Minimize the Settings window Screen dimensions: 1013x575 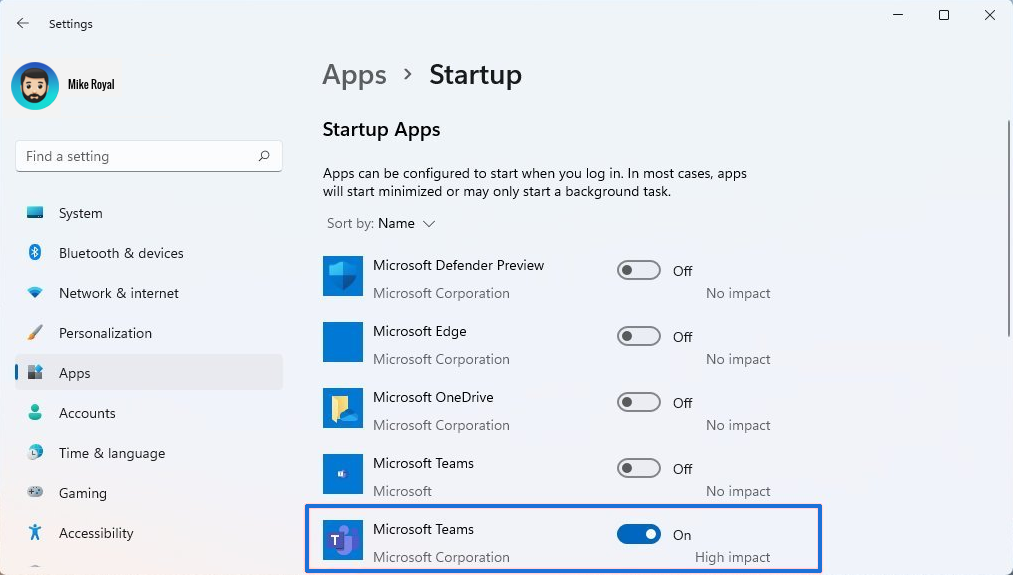[x=898, y=15]
